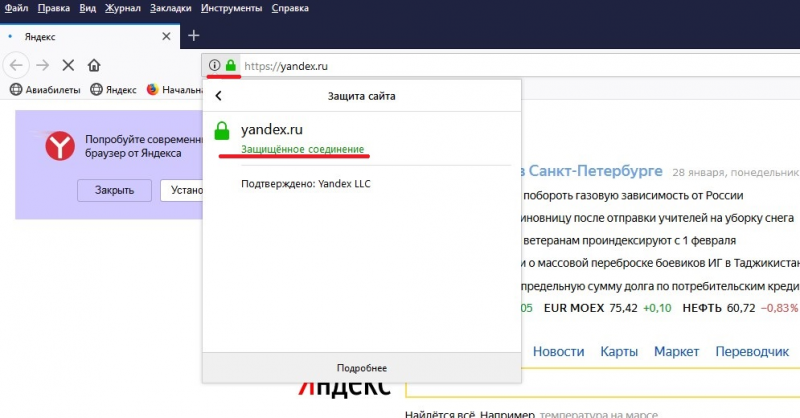Screen dimensions: 800x418
Task: Close the Яндекс tab
Action: pos(166,36)
